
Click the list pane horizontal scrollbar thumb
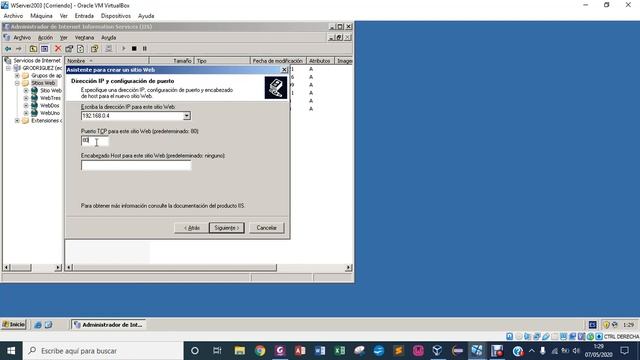[174, 268]
